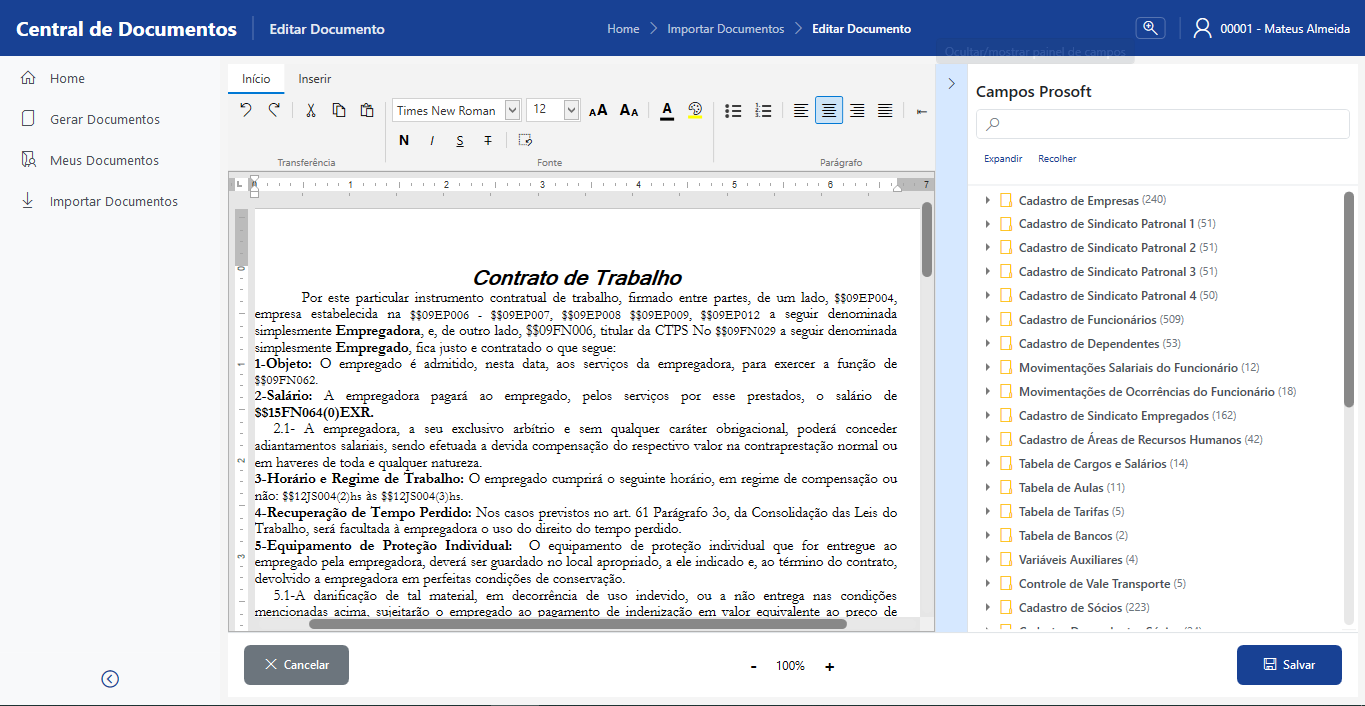Expand Cadastro de Funcionários tree node
This screenshot has height=706, width=1365.
click(x=988, y=320)
